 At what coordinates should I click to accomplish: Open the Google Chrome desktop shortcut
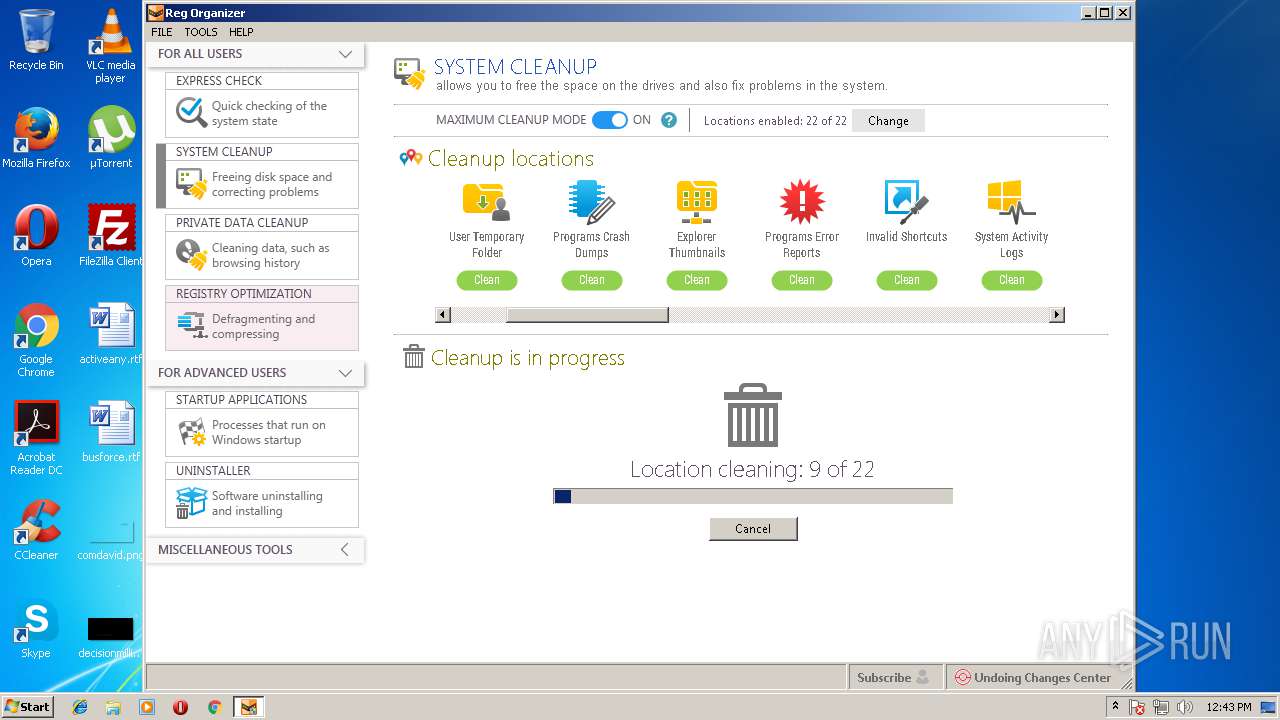point(36,341)
